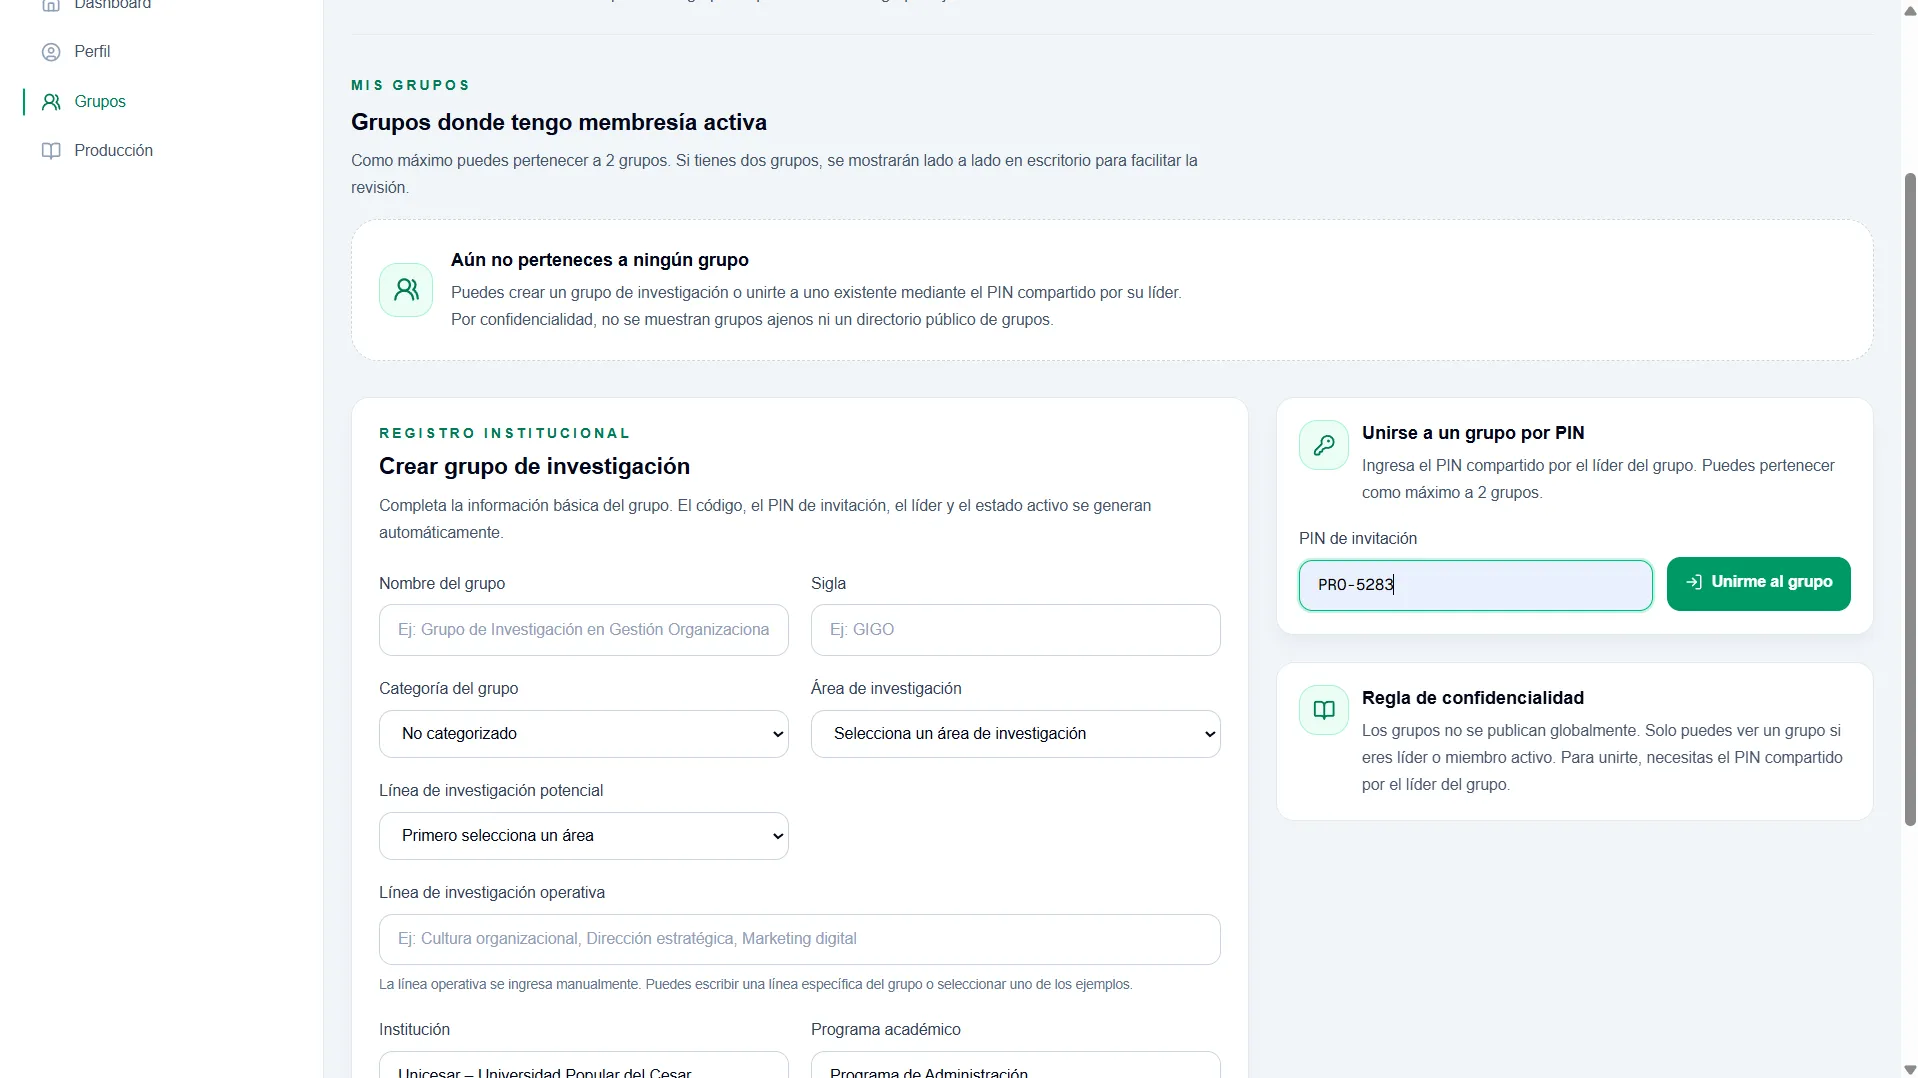Focus Línea de investigación operativa field
1918x1078 pixels.
pos(800,939)
